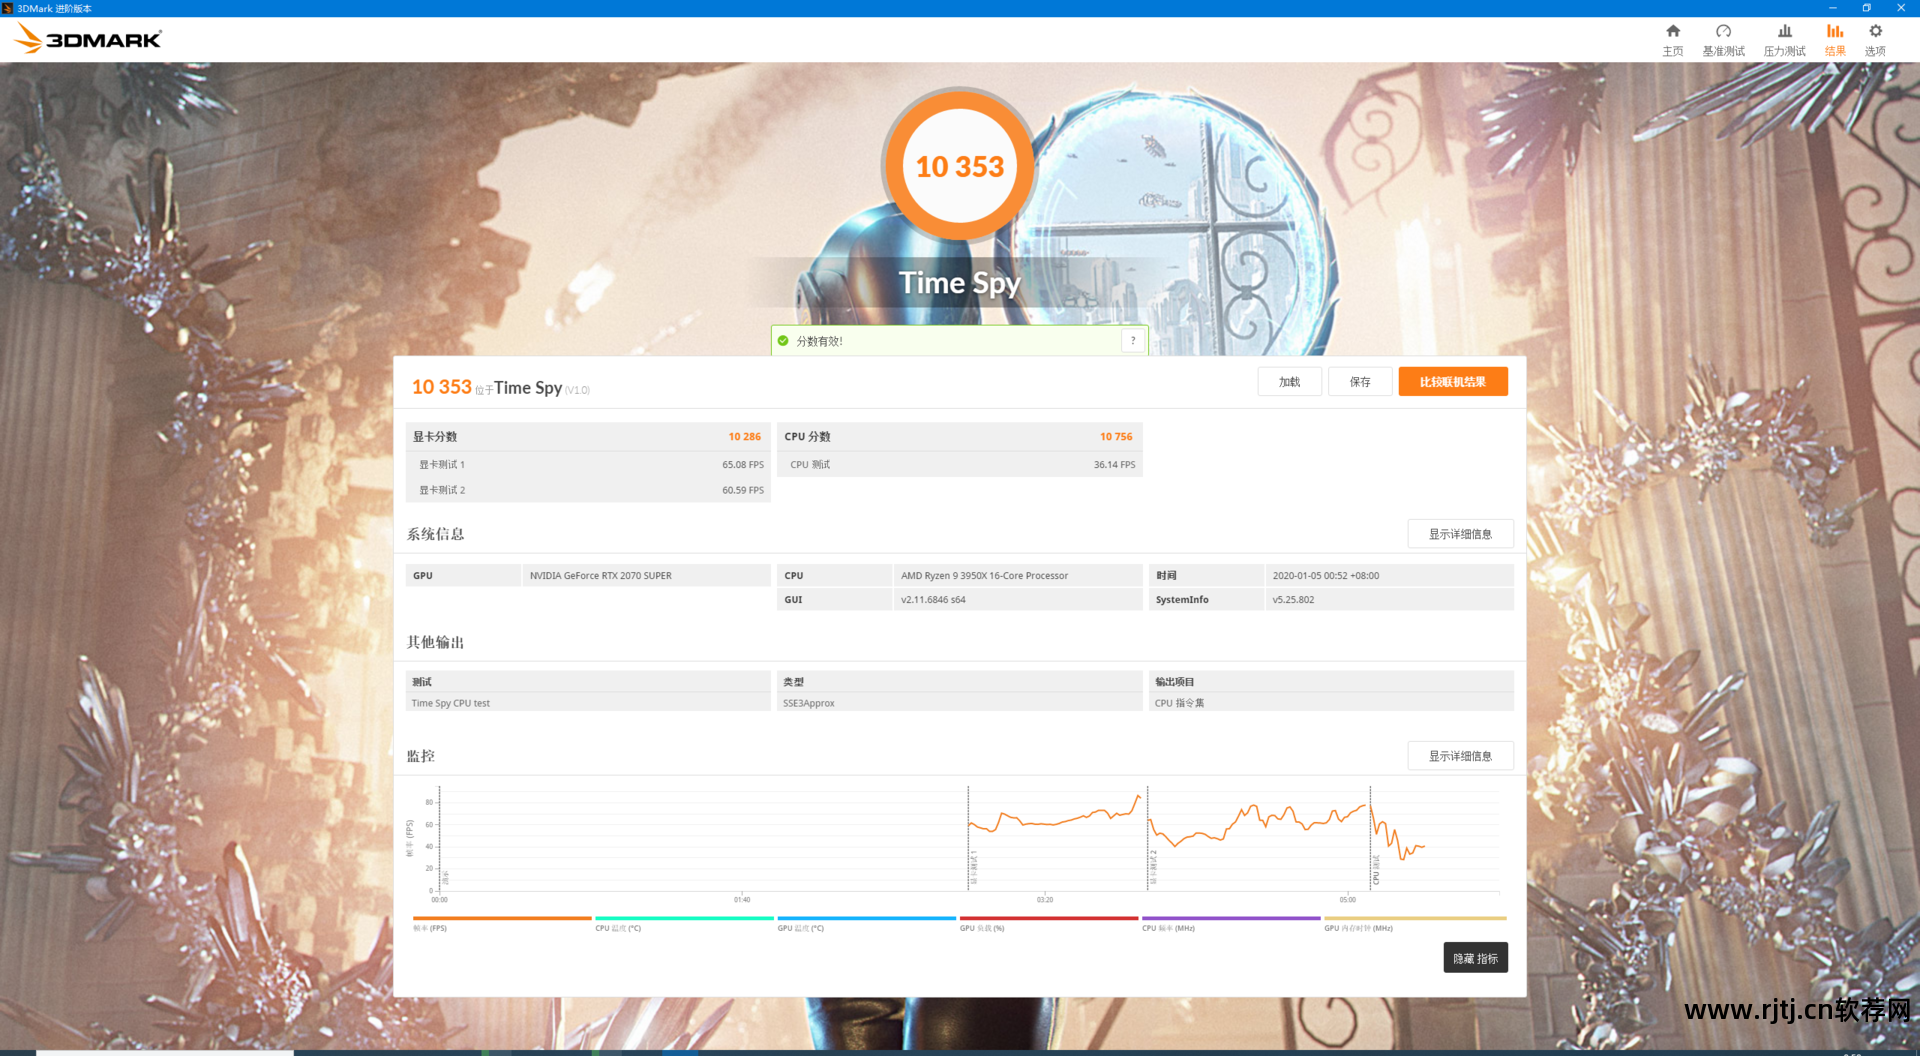Click the timestamp 2020-01-05 00:52 +08:00

tap(1389, 576)
